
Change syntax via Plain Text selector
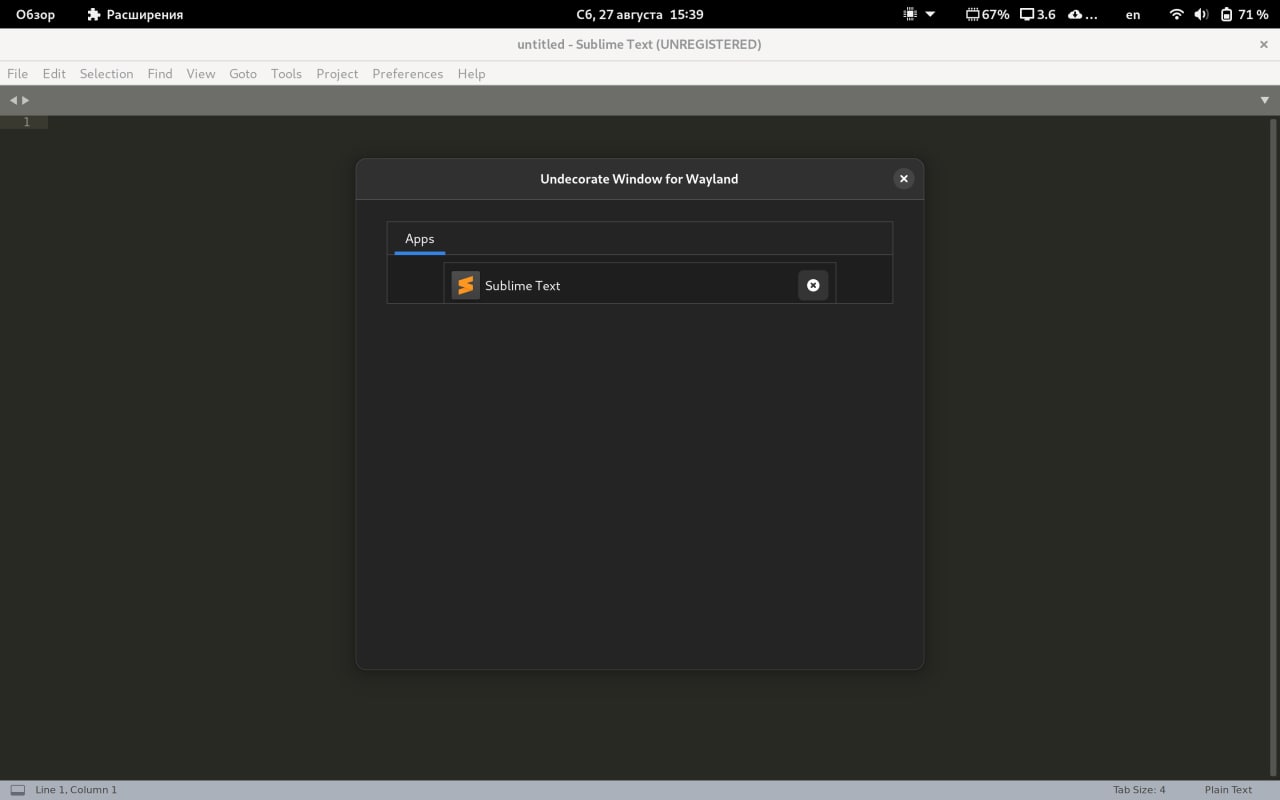click(x=1228, y=790)
